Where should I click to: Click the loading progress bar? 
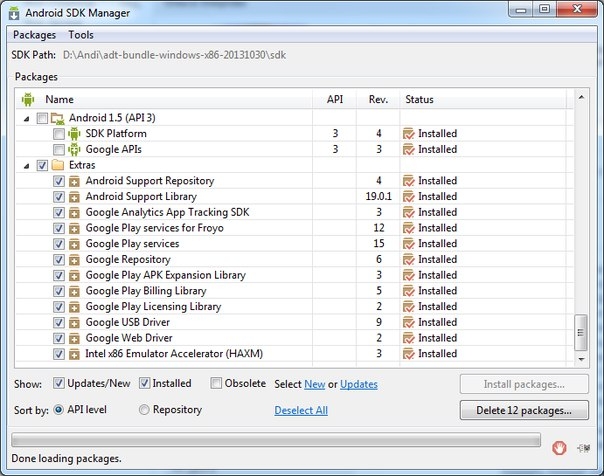click(276, 439)
